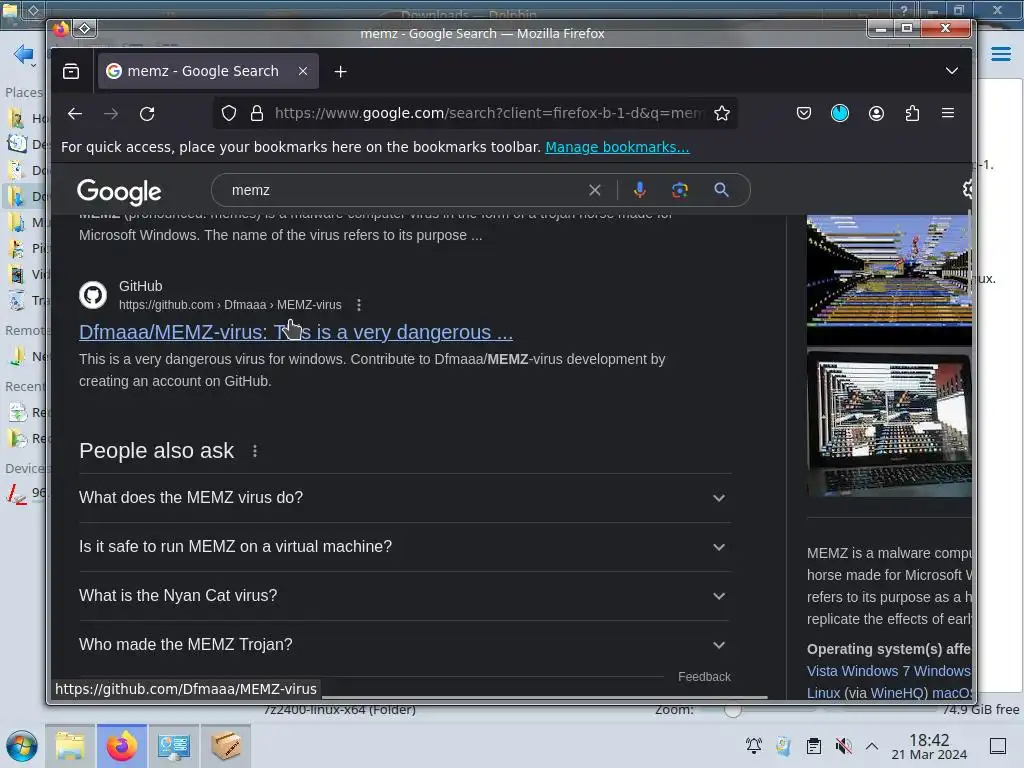Open GitHub favicon in search result
The height and width of the screenshot is (768, 1024).
[93, 295]
